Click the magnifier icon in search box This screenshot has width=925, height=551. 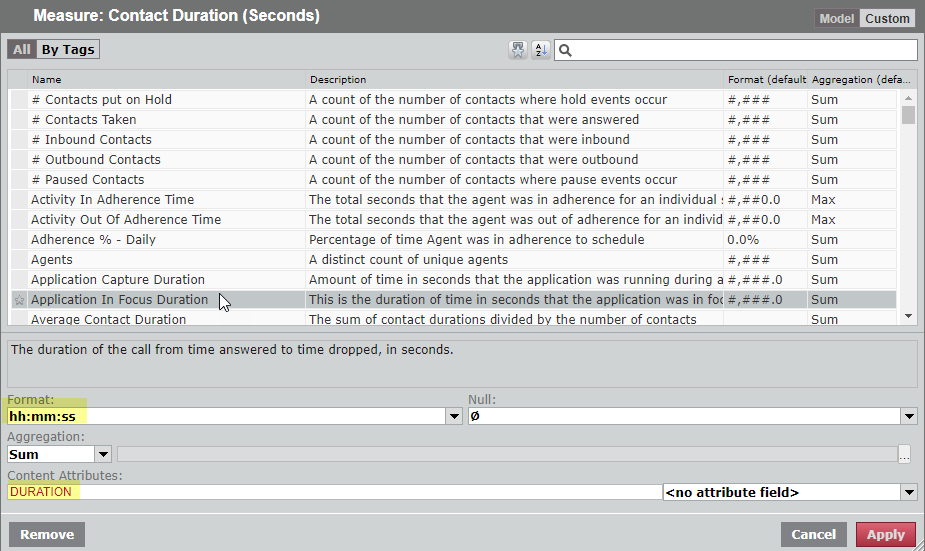565,50
